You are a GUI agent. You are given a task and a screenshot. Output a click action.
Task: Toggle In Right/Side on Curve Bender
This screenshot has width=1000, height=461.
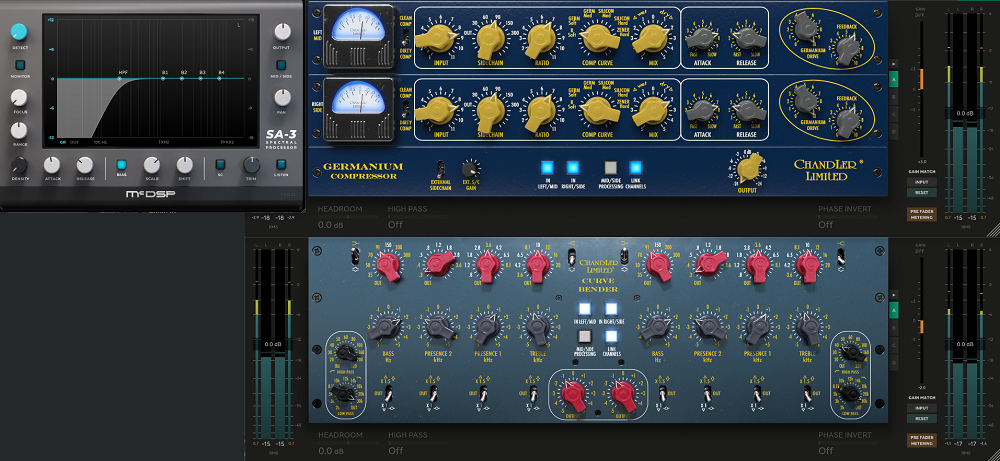tap(612, 309)
